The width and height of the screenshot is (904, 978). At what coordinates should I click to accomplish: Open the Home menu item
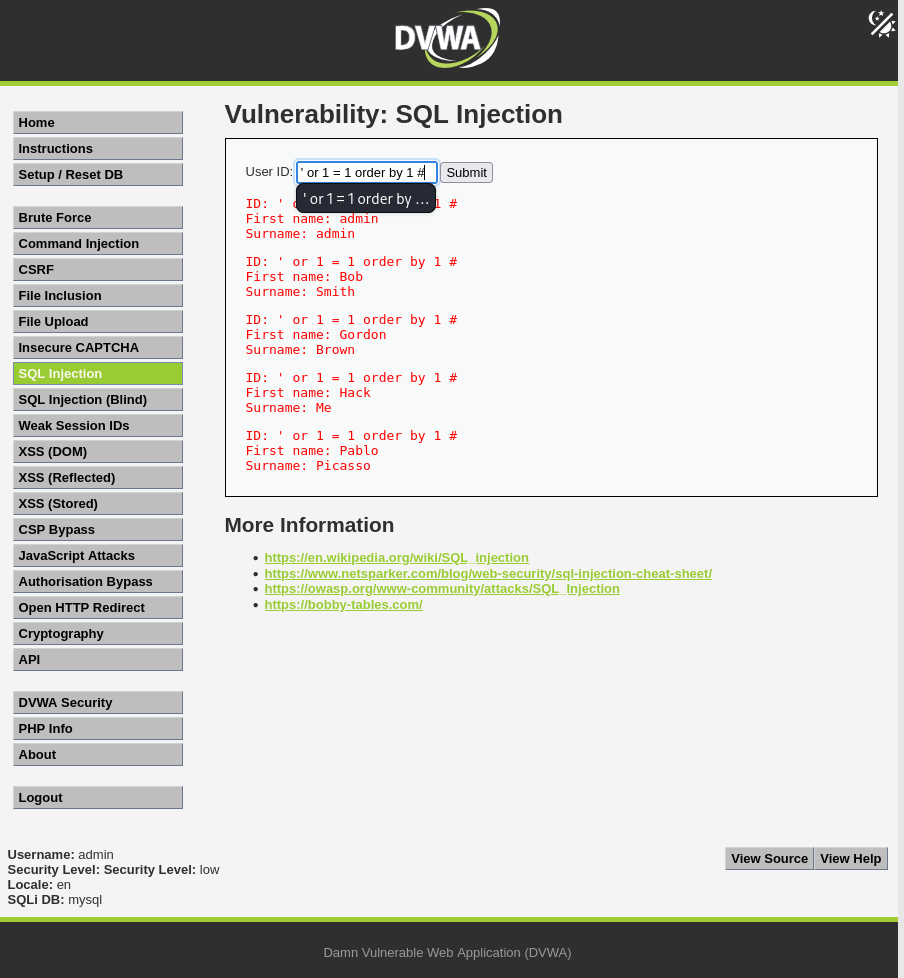pos(98,123)
